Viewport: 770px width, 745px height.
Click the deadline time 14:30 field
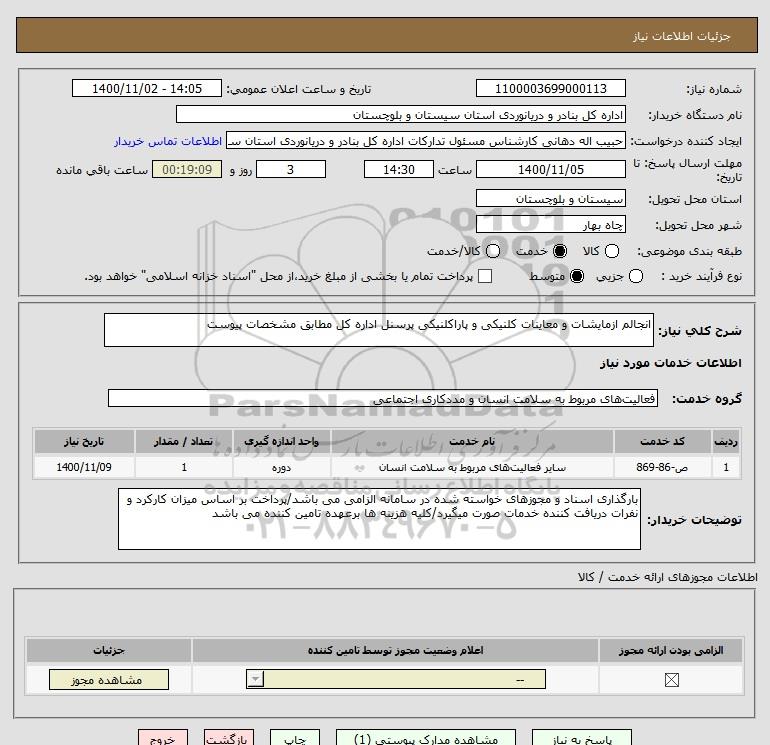click(399, 169)
